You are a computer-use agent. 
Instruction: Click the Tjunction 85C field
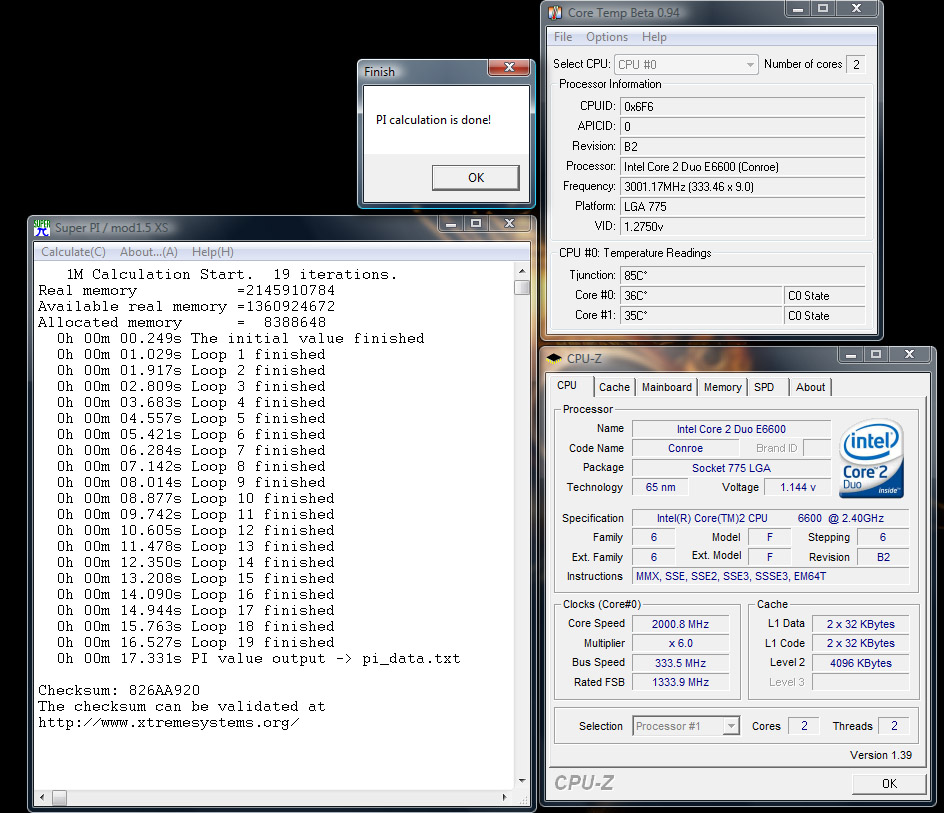click(742, 275)
